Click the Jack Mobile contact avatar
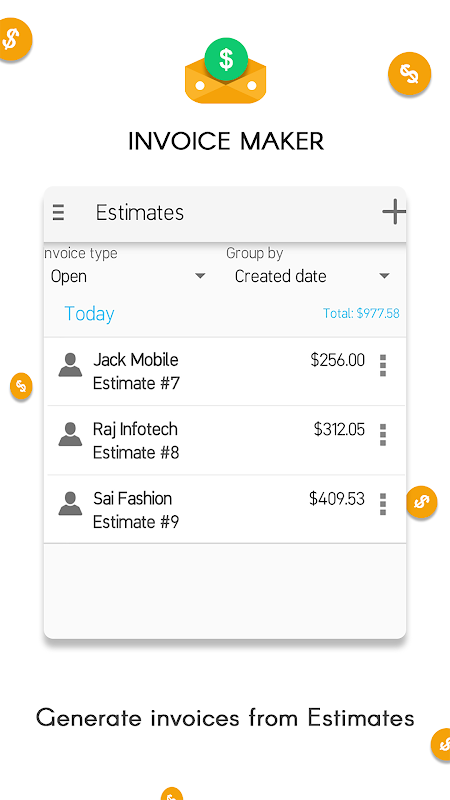 [x=70, y=365]
